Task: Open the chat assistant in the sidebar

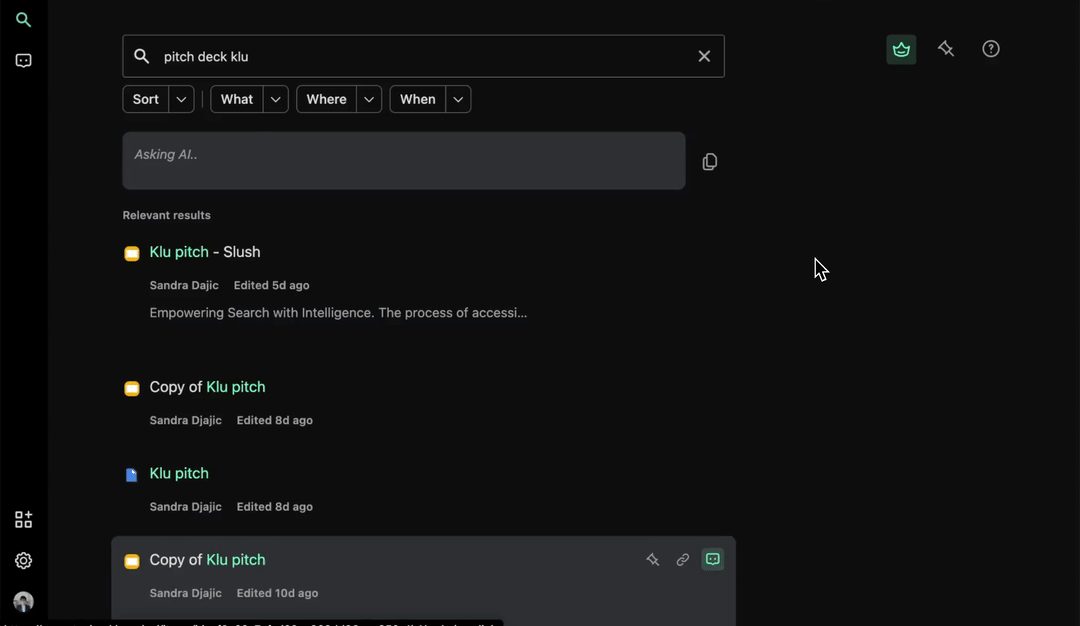Action: (23, 61)
